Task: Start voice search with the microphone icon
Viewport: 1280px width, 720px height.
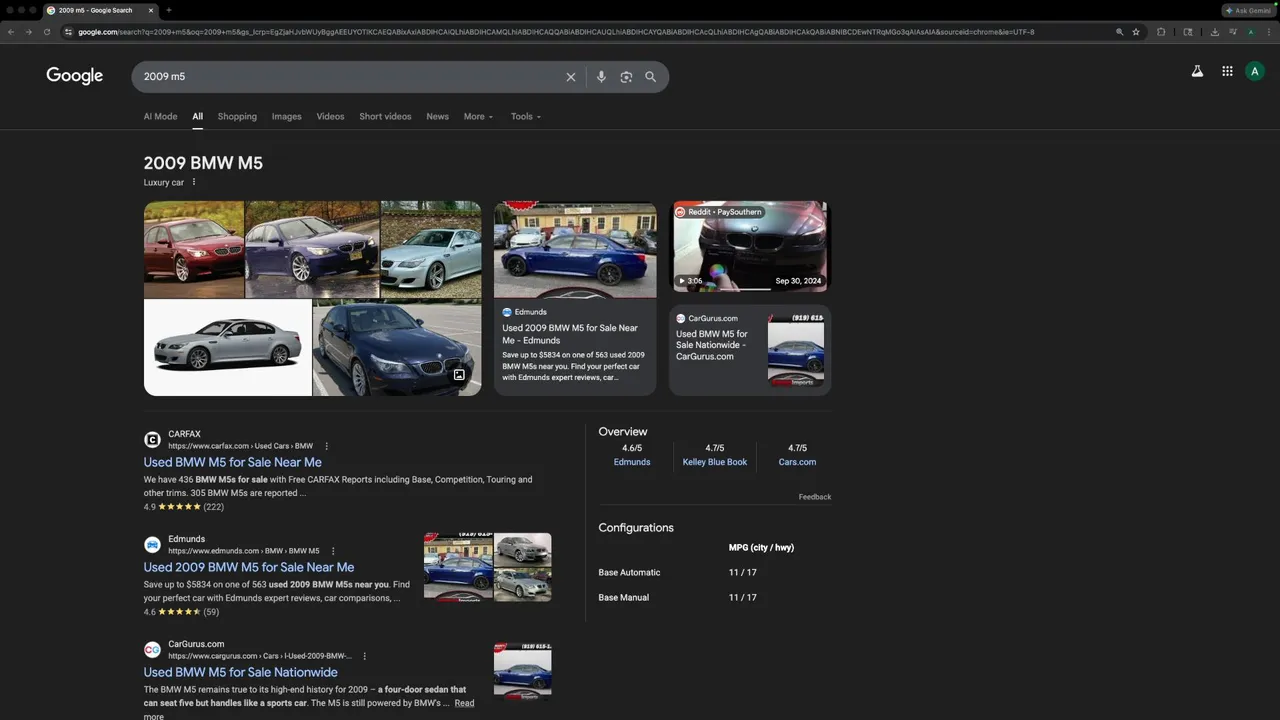Action: (x=601, y=77)
